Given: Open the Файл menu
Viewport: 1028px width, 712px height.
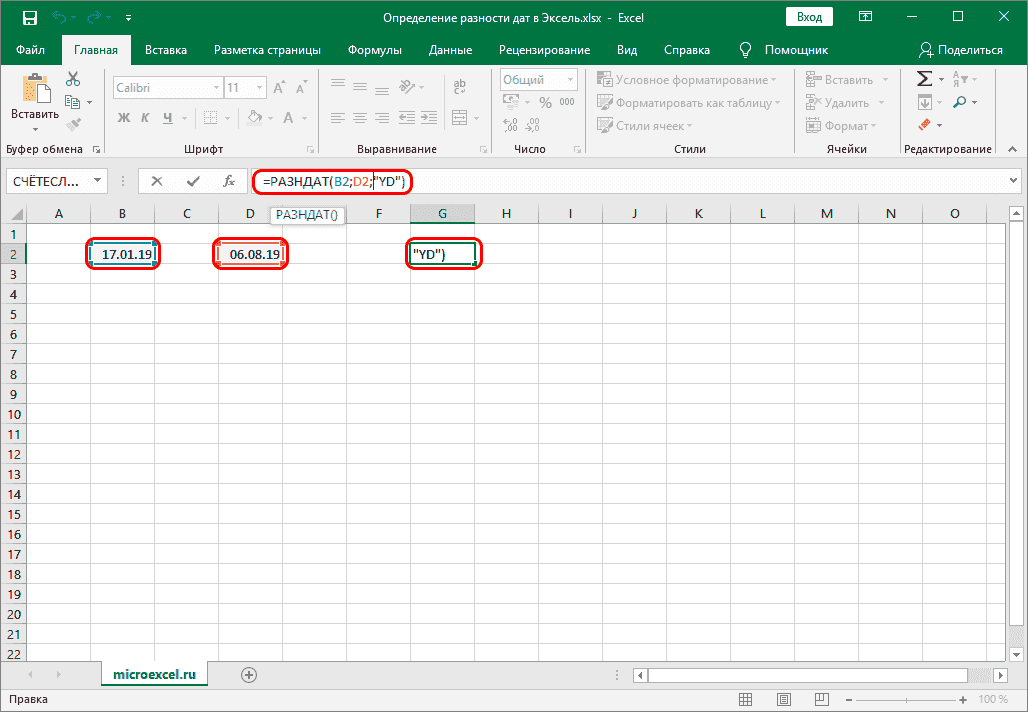Looking at the screenshot, I should coord(30,50).
